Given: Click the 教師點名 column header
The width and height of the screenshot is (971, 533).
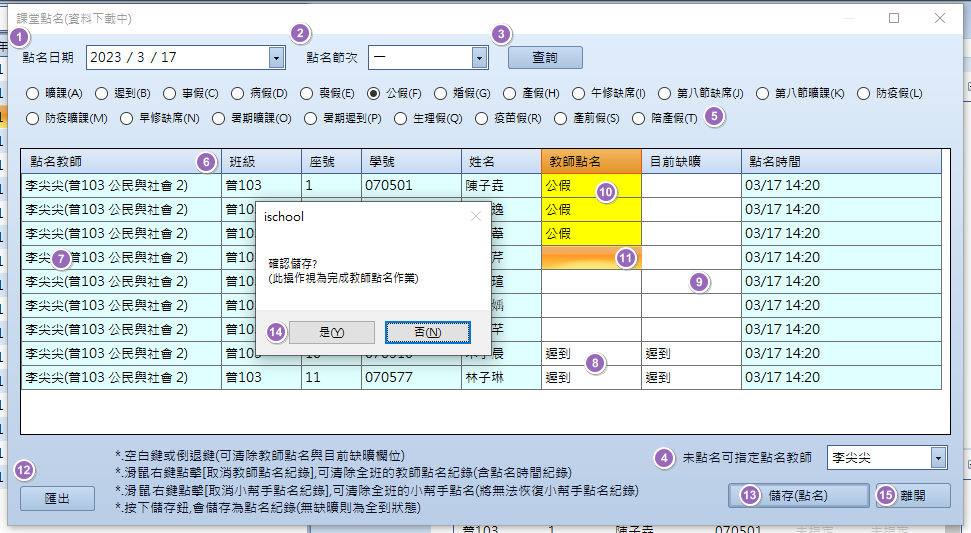Looking at the screenshot, I should coord(590,161).
